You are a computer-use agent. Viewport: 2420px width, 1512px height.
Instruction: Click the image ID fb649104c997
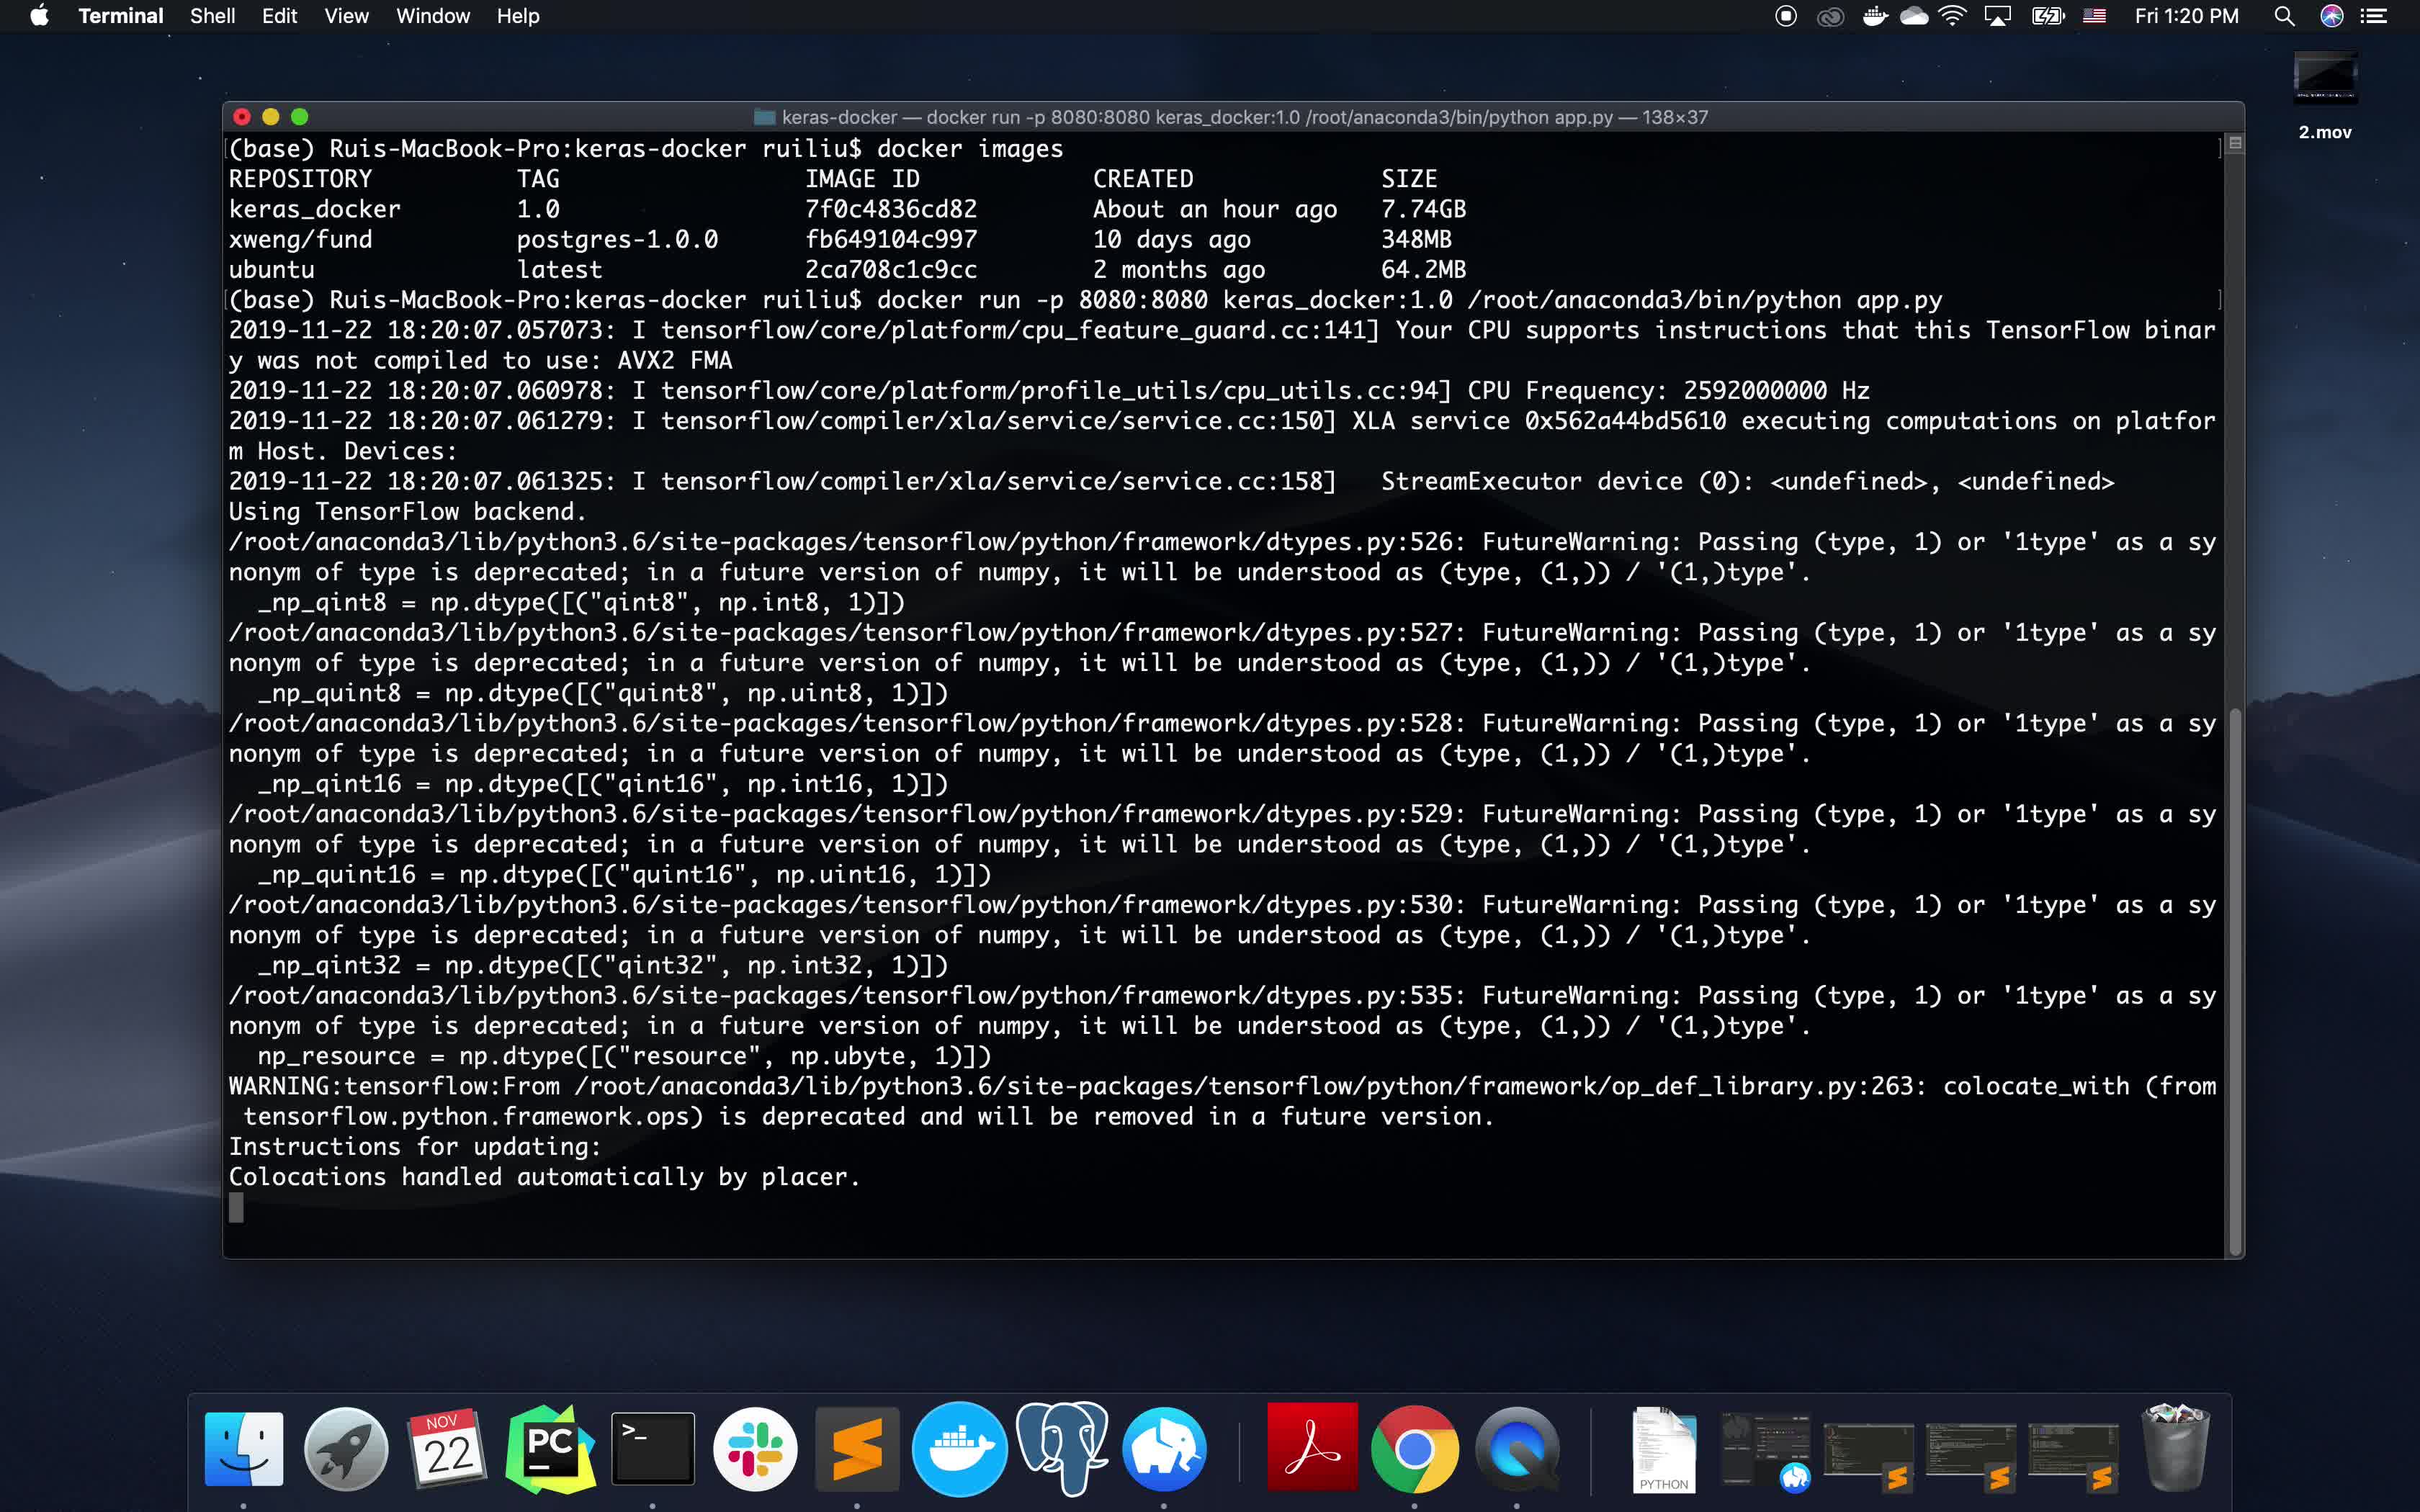click(890, 239)
